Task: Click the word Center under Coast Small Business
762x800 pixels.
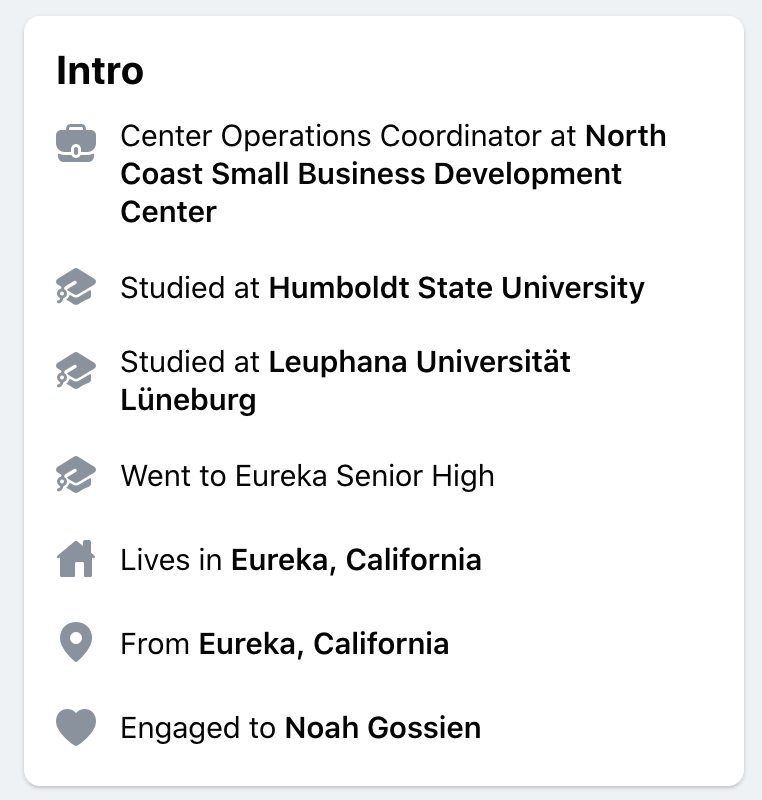Action: pyautogui.click(x=169, y=212)
